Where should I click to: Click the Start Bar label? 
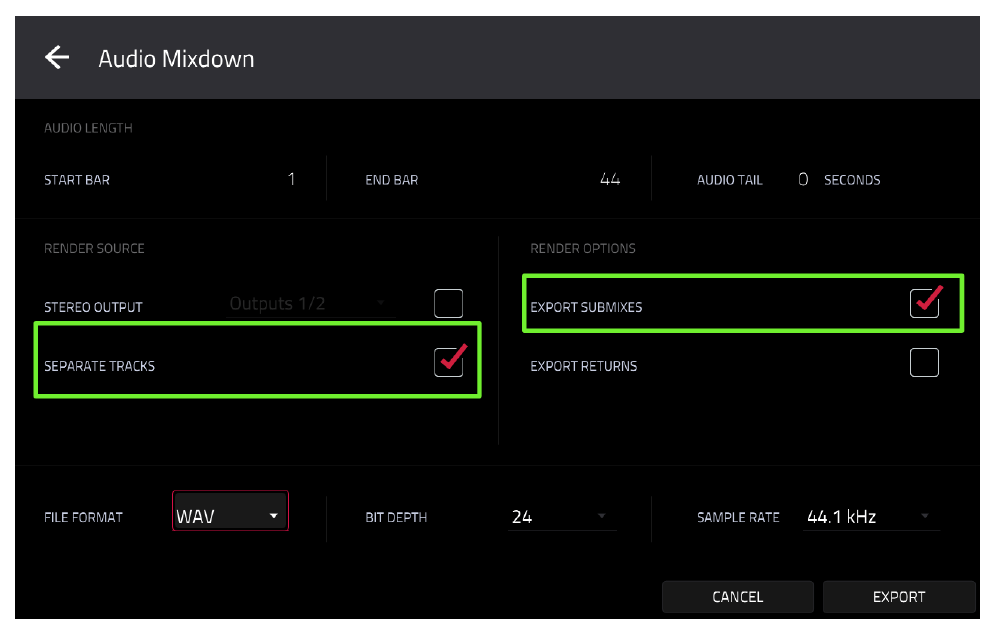point(77,180)
